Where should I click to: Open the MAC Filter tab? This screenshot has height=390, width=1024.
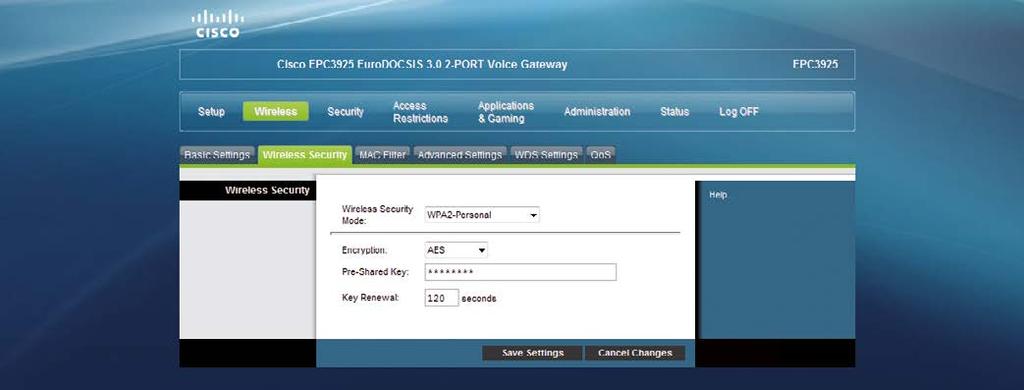click(382, 155)
